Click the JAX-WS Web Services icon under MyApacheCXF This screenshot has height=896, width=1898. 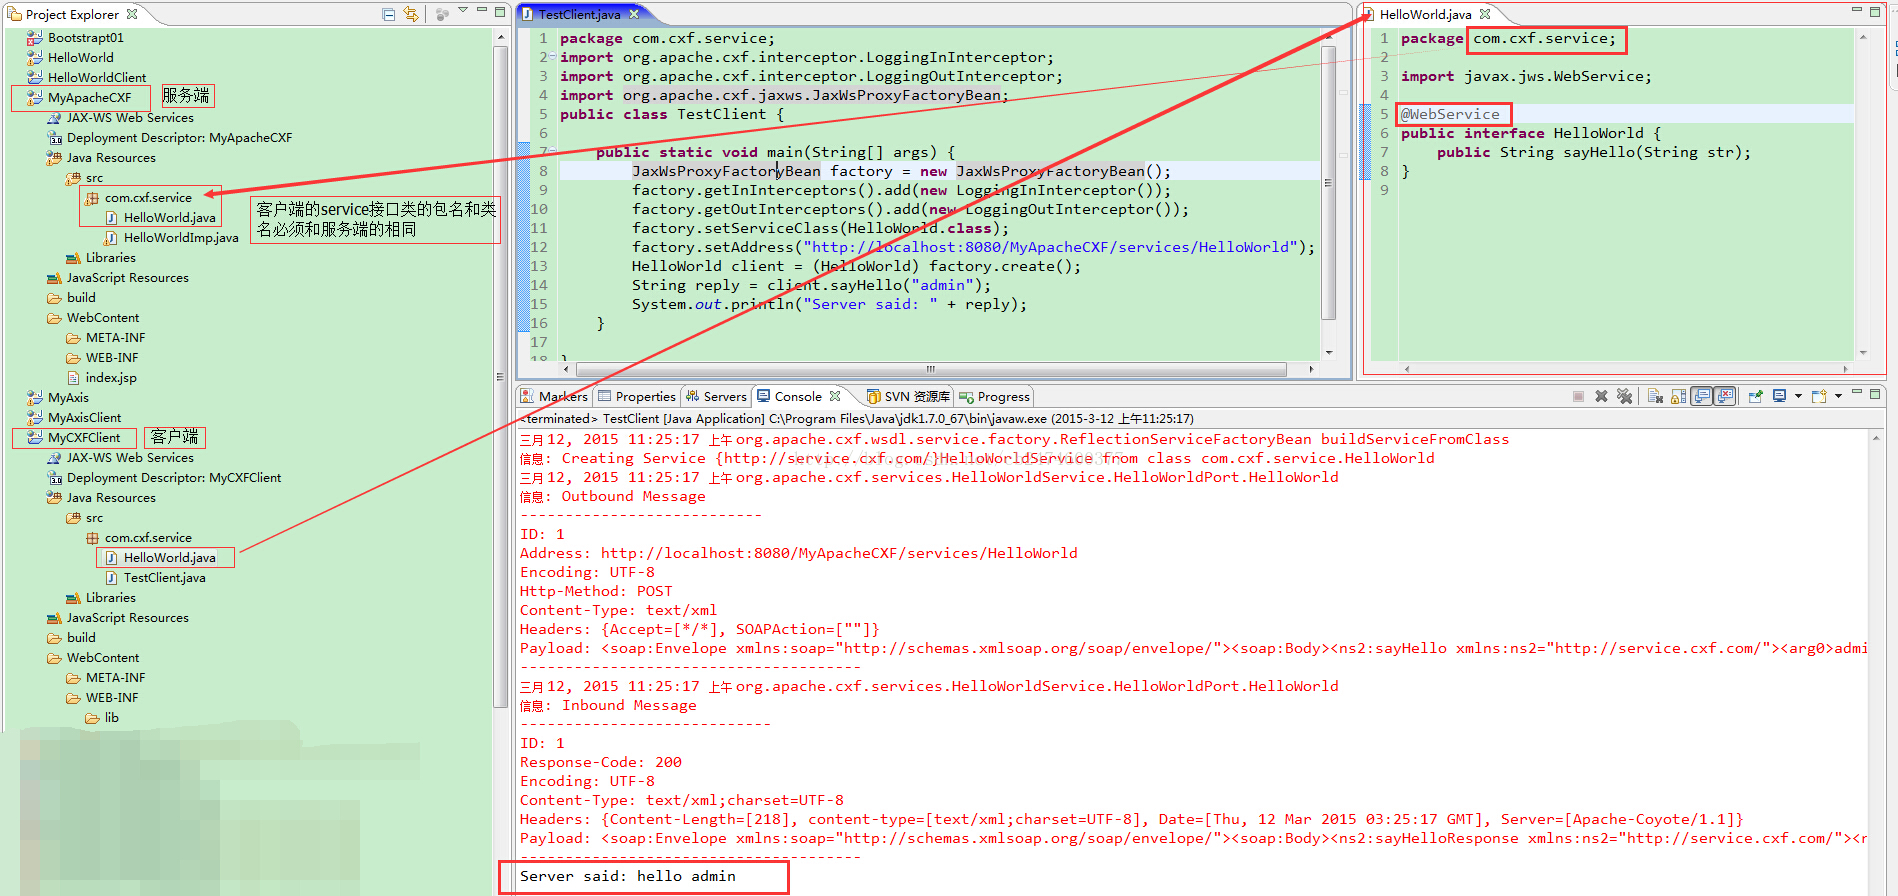[54, 118]
